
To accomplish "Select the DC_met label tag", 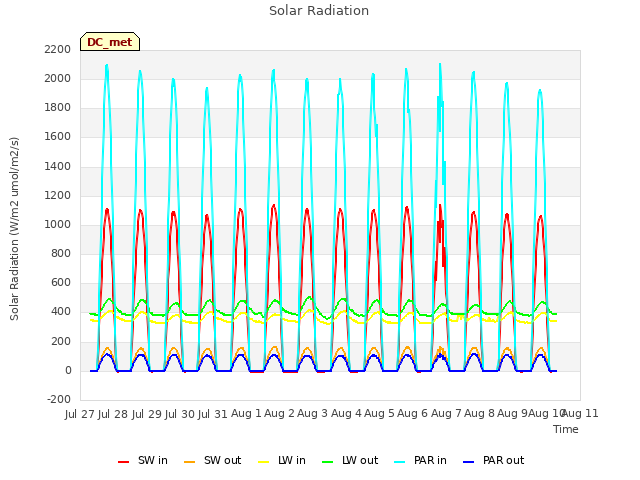I will 110,42.
